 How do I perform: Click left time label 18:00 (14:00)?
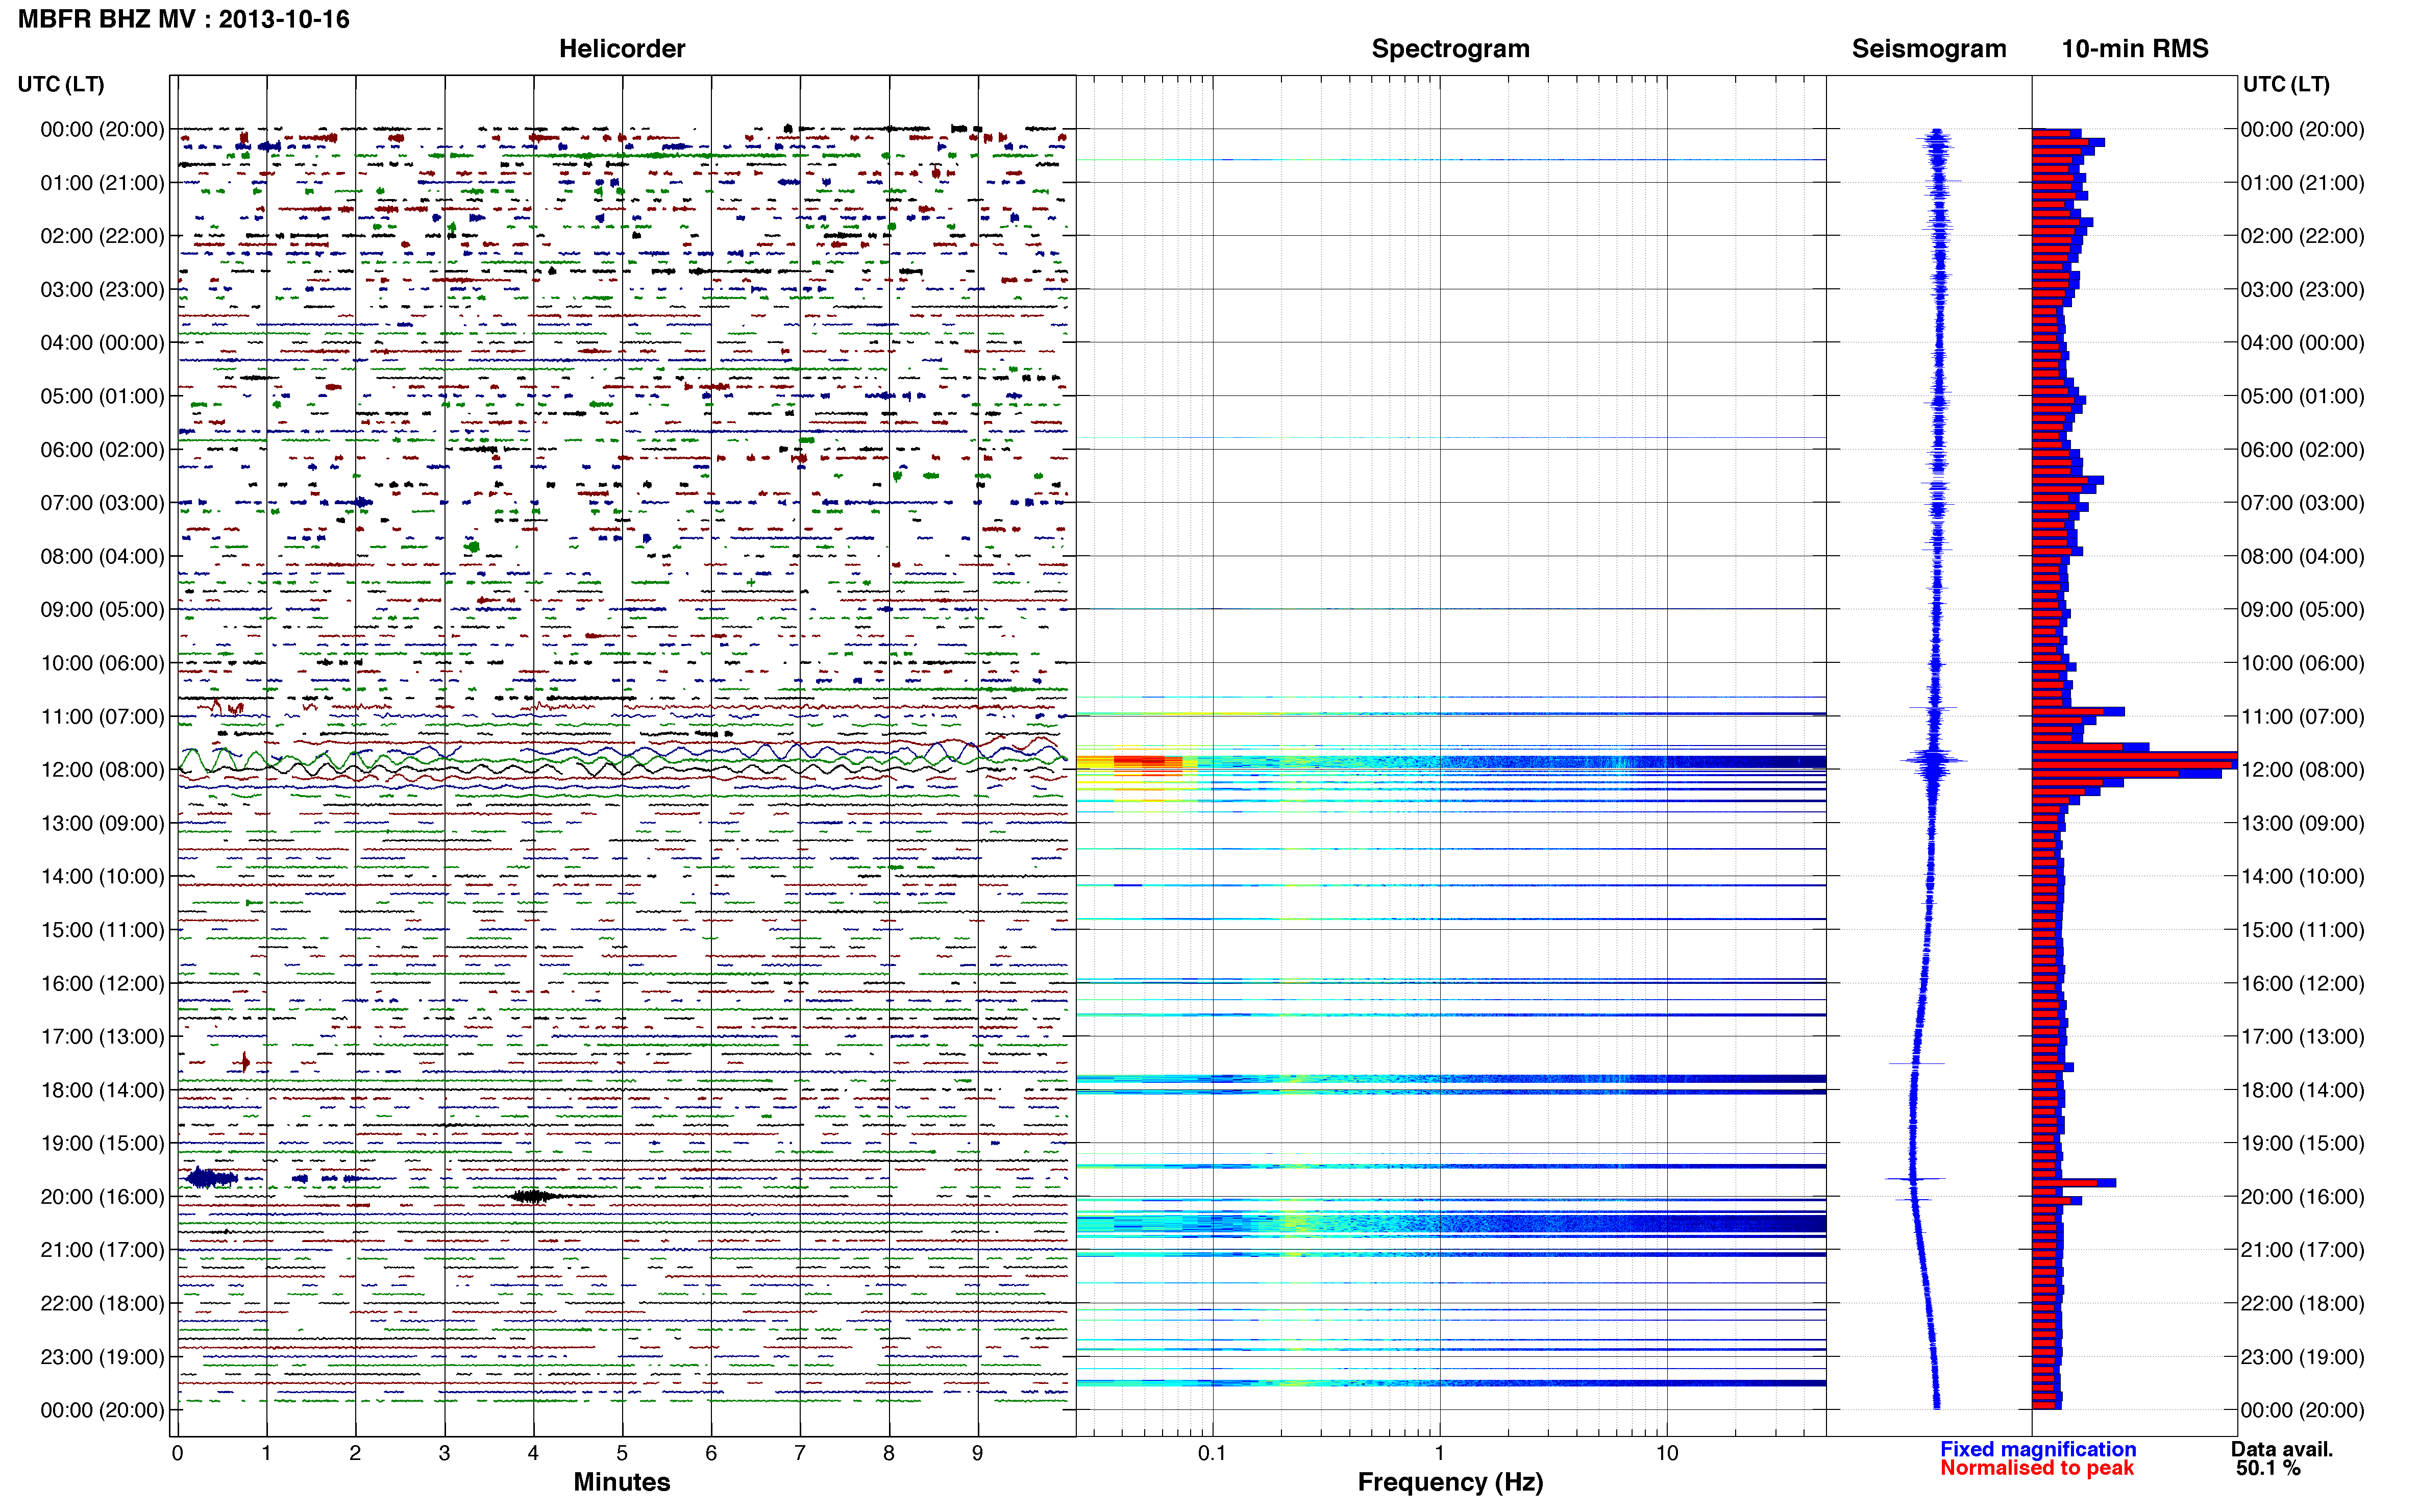[102, 1090]
